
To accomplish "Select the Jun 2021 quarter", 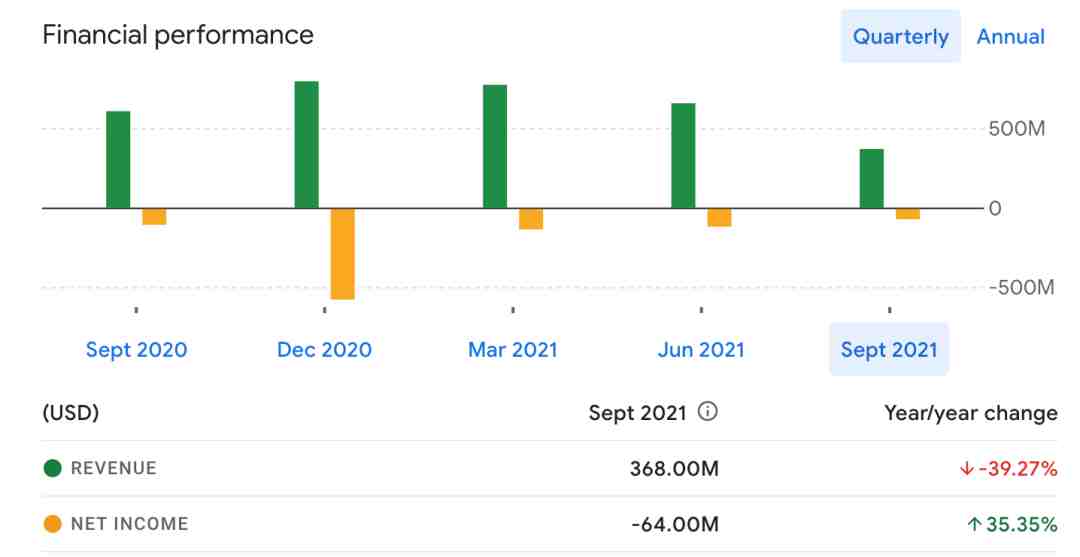I will 701,350.
